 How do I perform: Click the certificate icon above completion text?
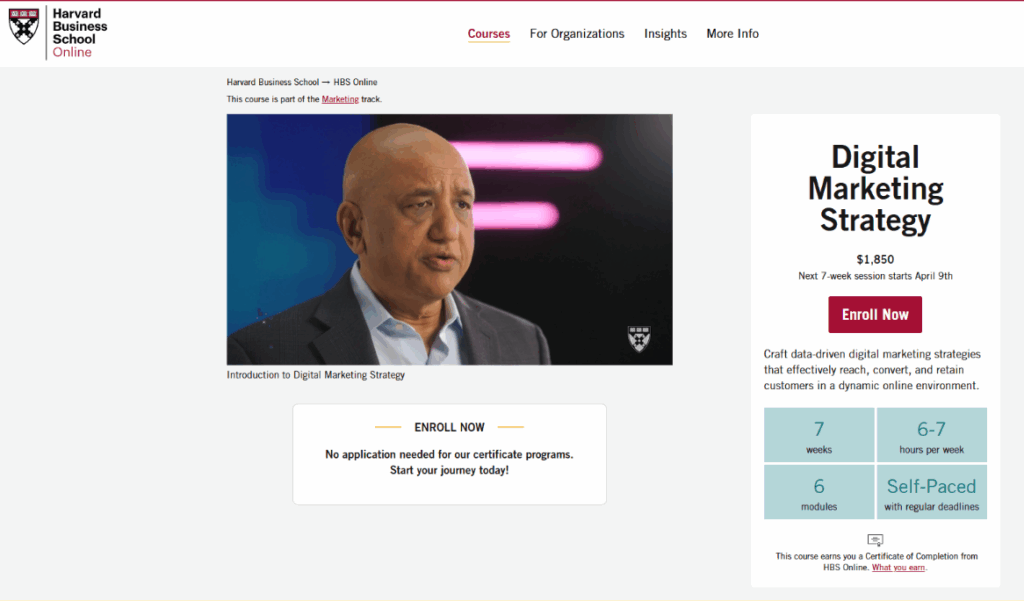click(875, 540)
